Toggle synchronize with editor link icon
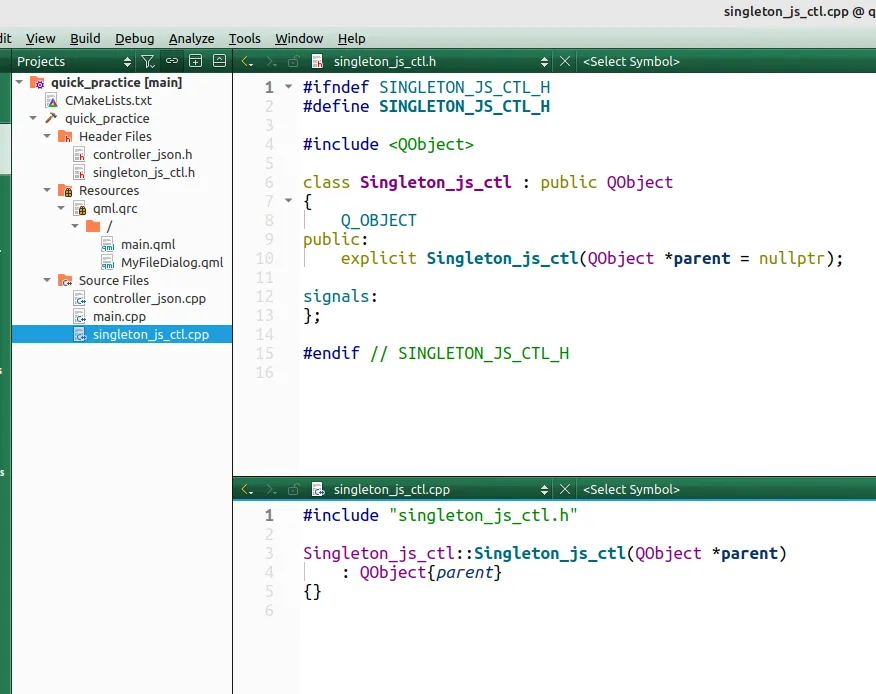The image size is (876, 694). 172,61
